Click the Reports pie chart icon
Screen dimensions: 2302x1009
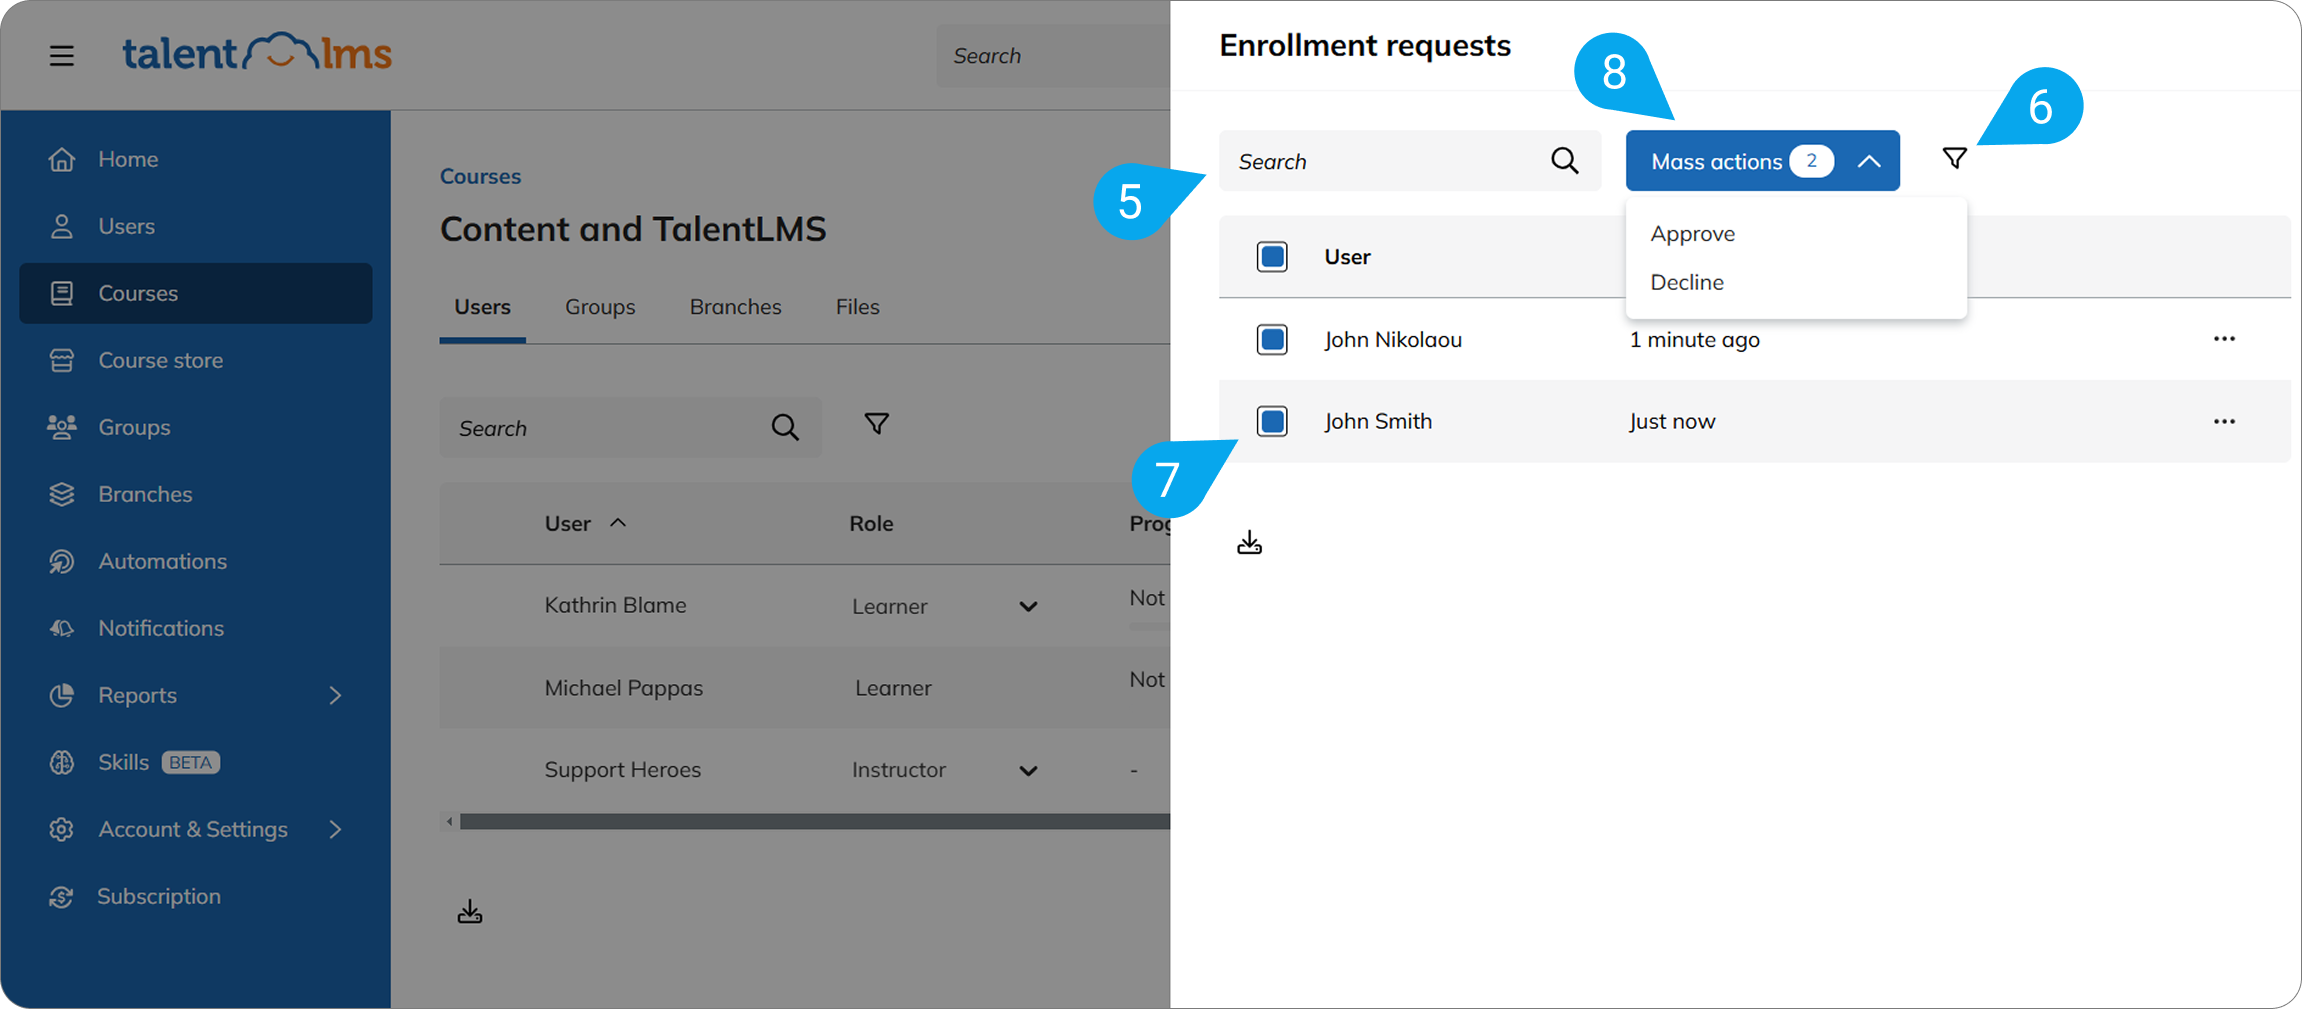click(62, 695)
